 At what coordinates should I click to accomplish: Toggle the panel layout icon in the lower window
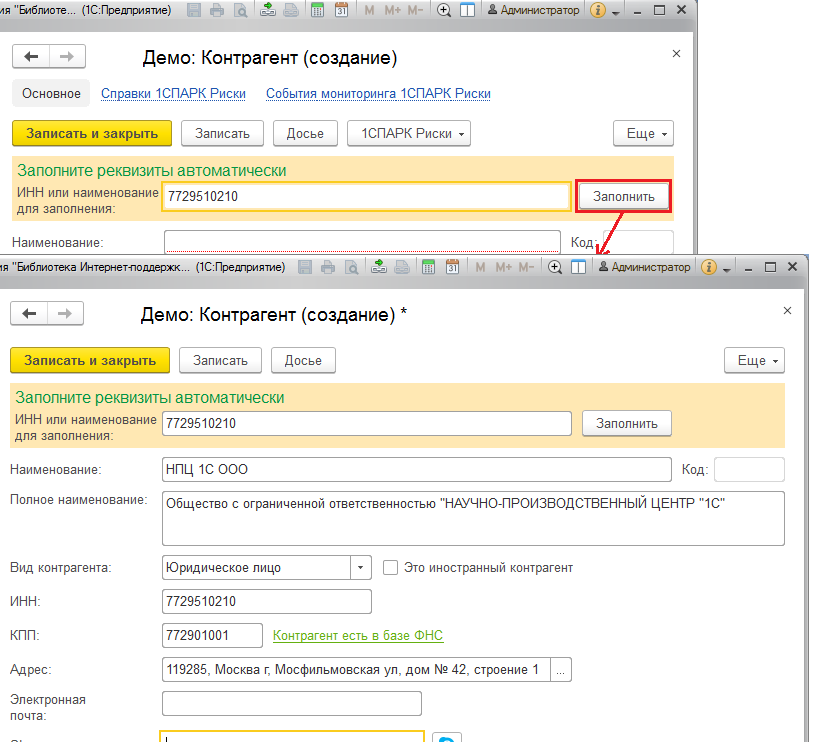click(x=578, y=267)
